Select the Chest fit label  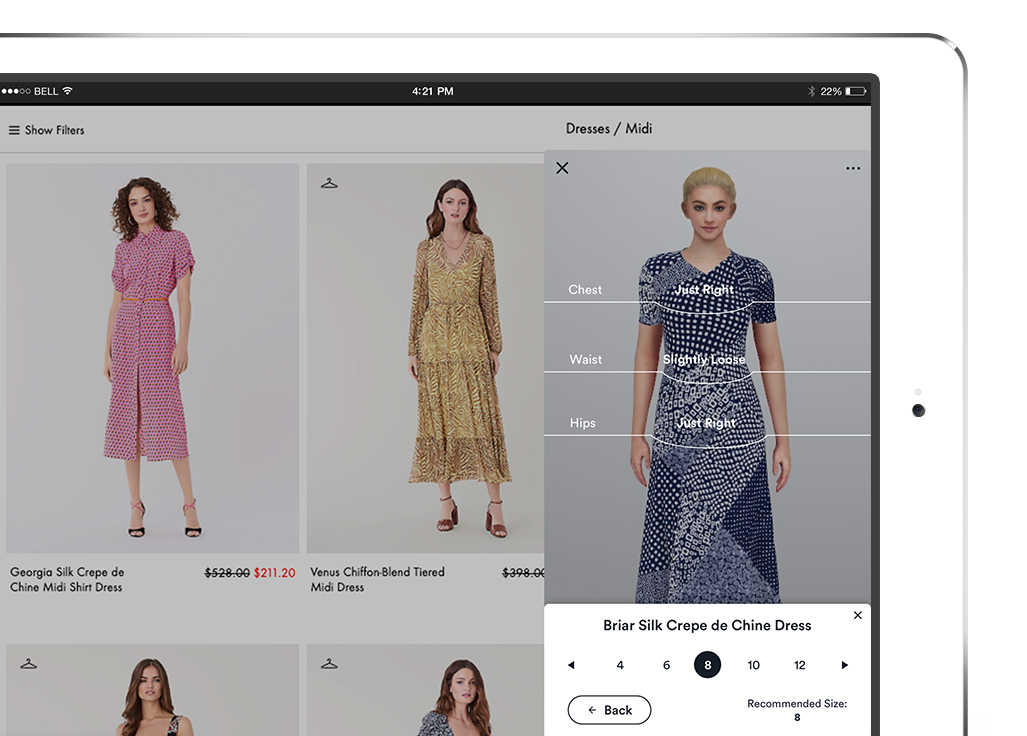point(585,289)
